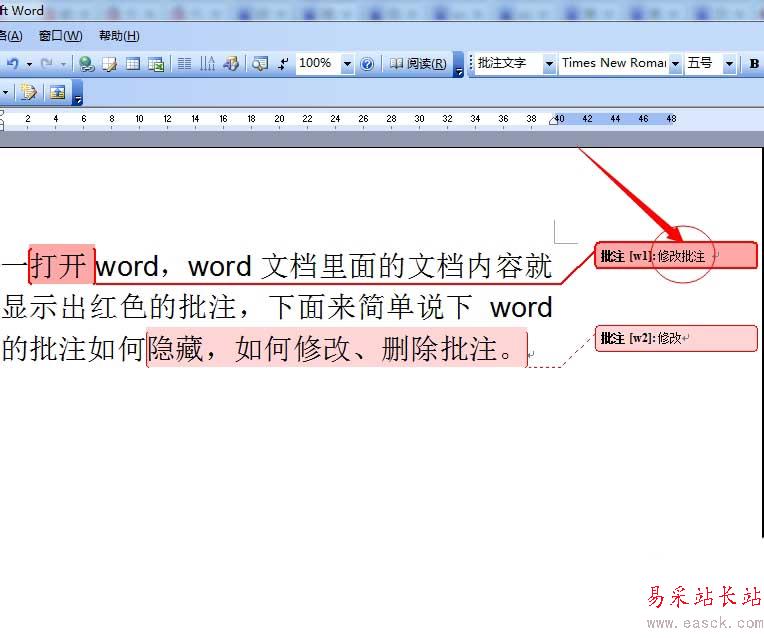764x638 pixels.
Task: Click the right indent marker on the ruler
Action: (x=553, y=120)
